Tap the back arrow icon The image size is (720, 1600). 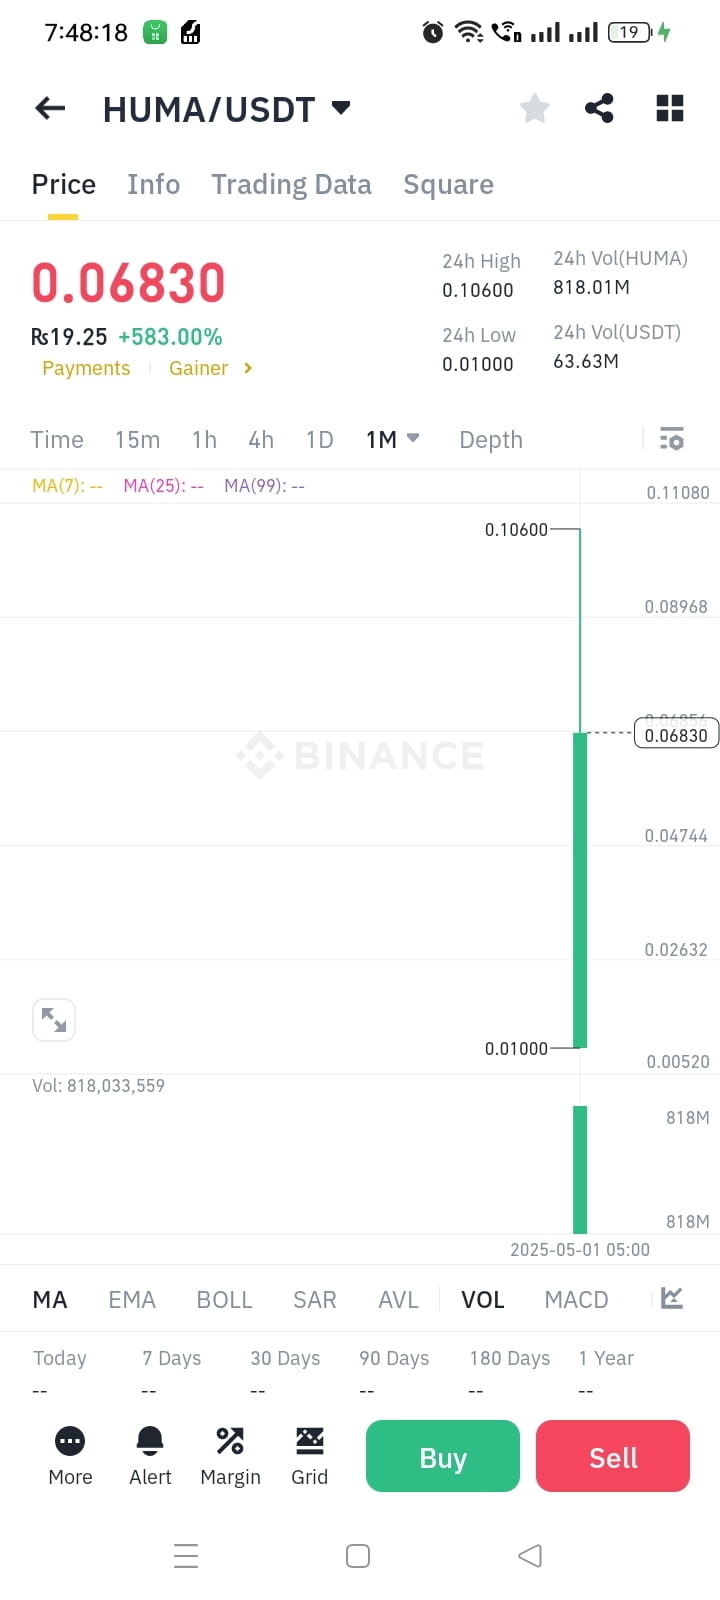50,108
